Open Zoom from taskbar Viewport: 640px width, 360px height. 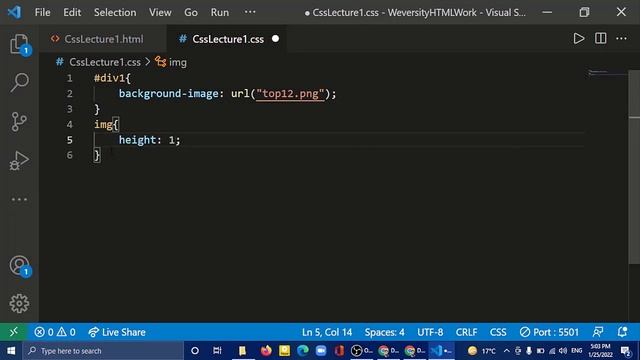pos(321,351)
